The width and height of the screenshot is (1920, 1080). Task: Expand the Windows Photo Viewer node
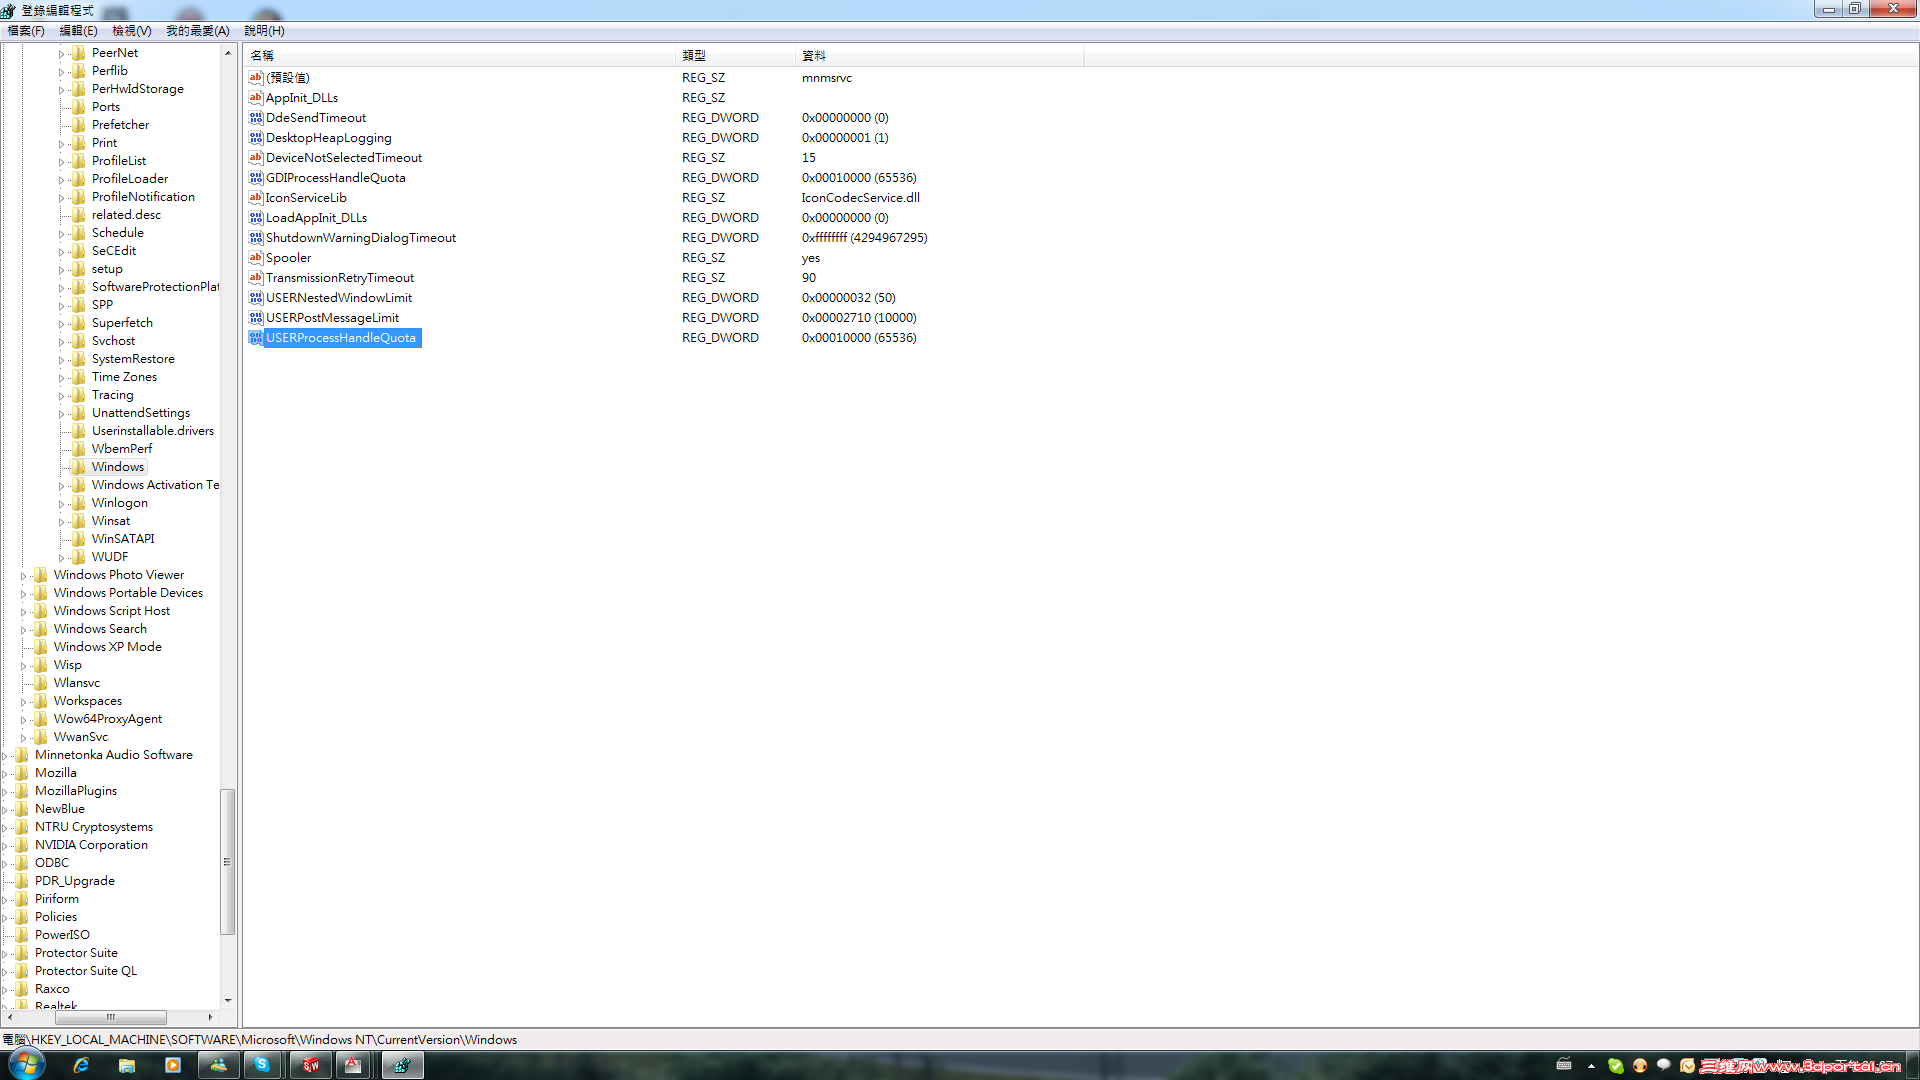(x=23, y=574)
